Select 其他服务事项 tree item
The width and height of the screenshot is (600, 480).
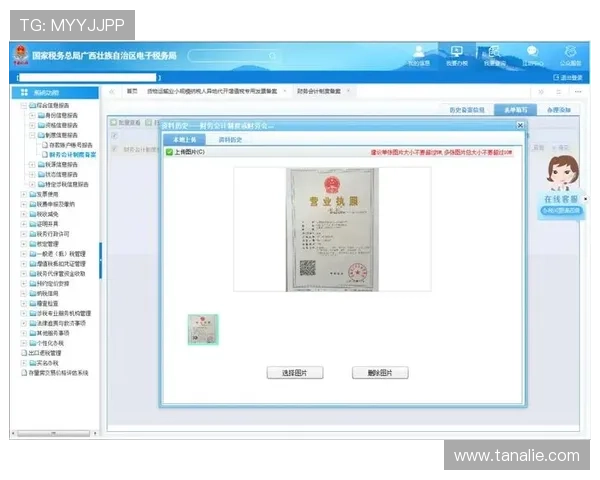(49, 333)
